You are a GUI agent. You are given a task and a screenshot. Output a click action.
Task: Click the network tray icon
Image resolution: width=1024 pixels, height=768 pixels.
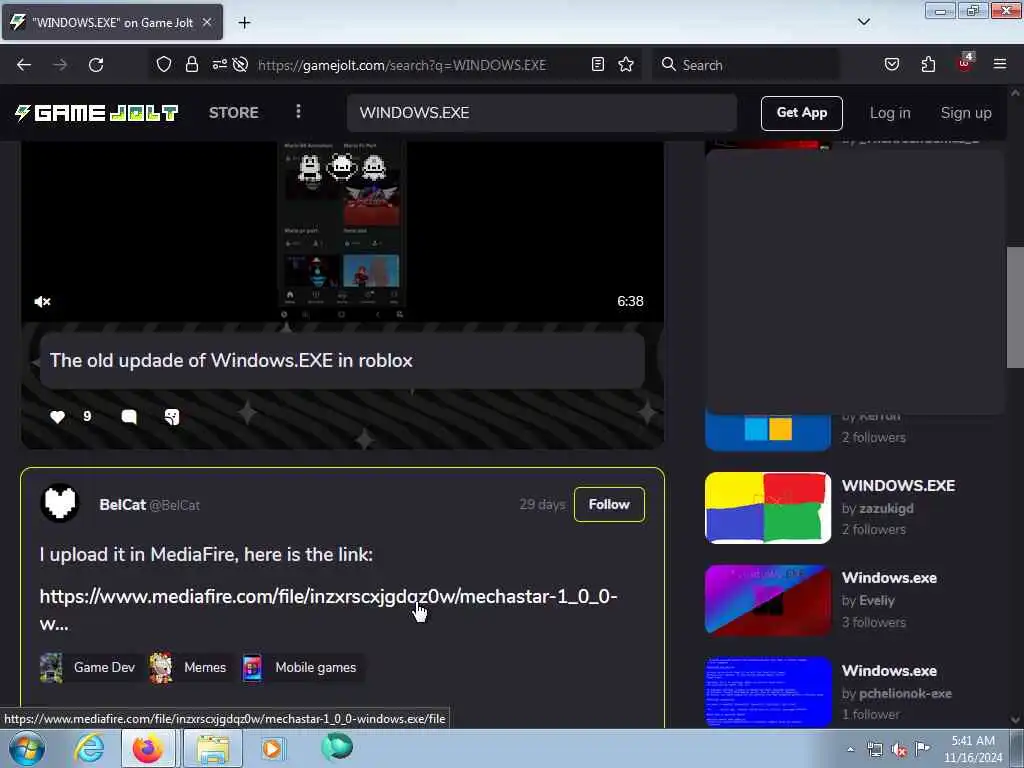[874, 749]
